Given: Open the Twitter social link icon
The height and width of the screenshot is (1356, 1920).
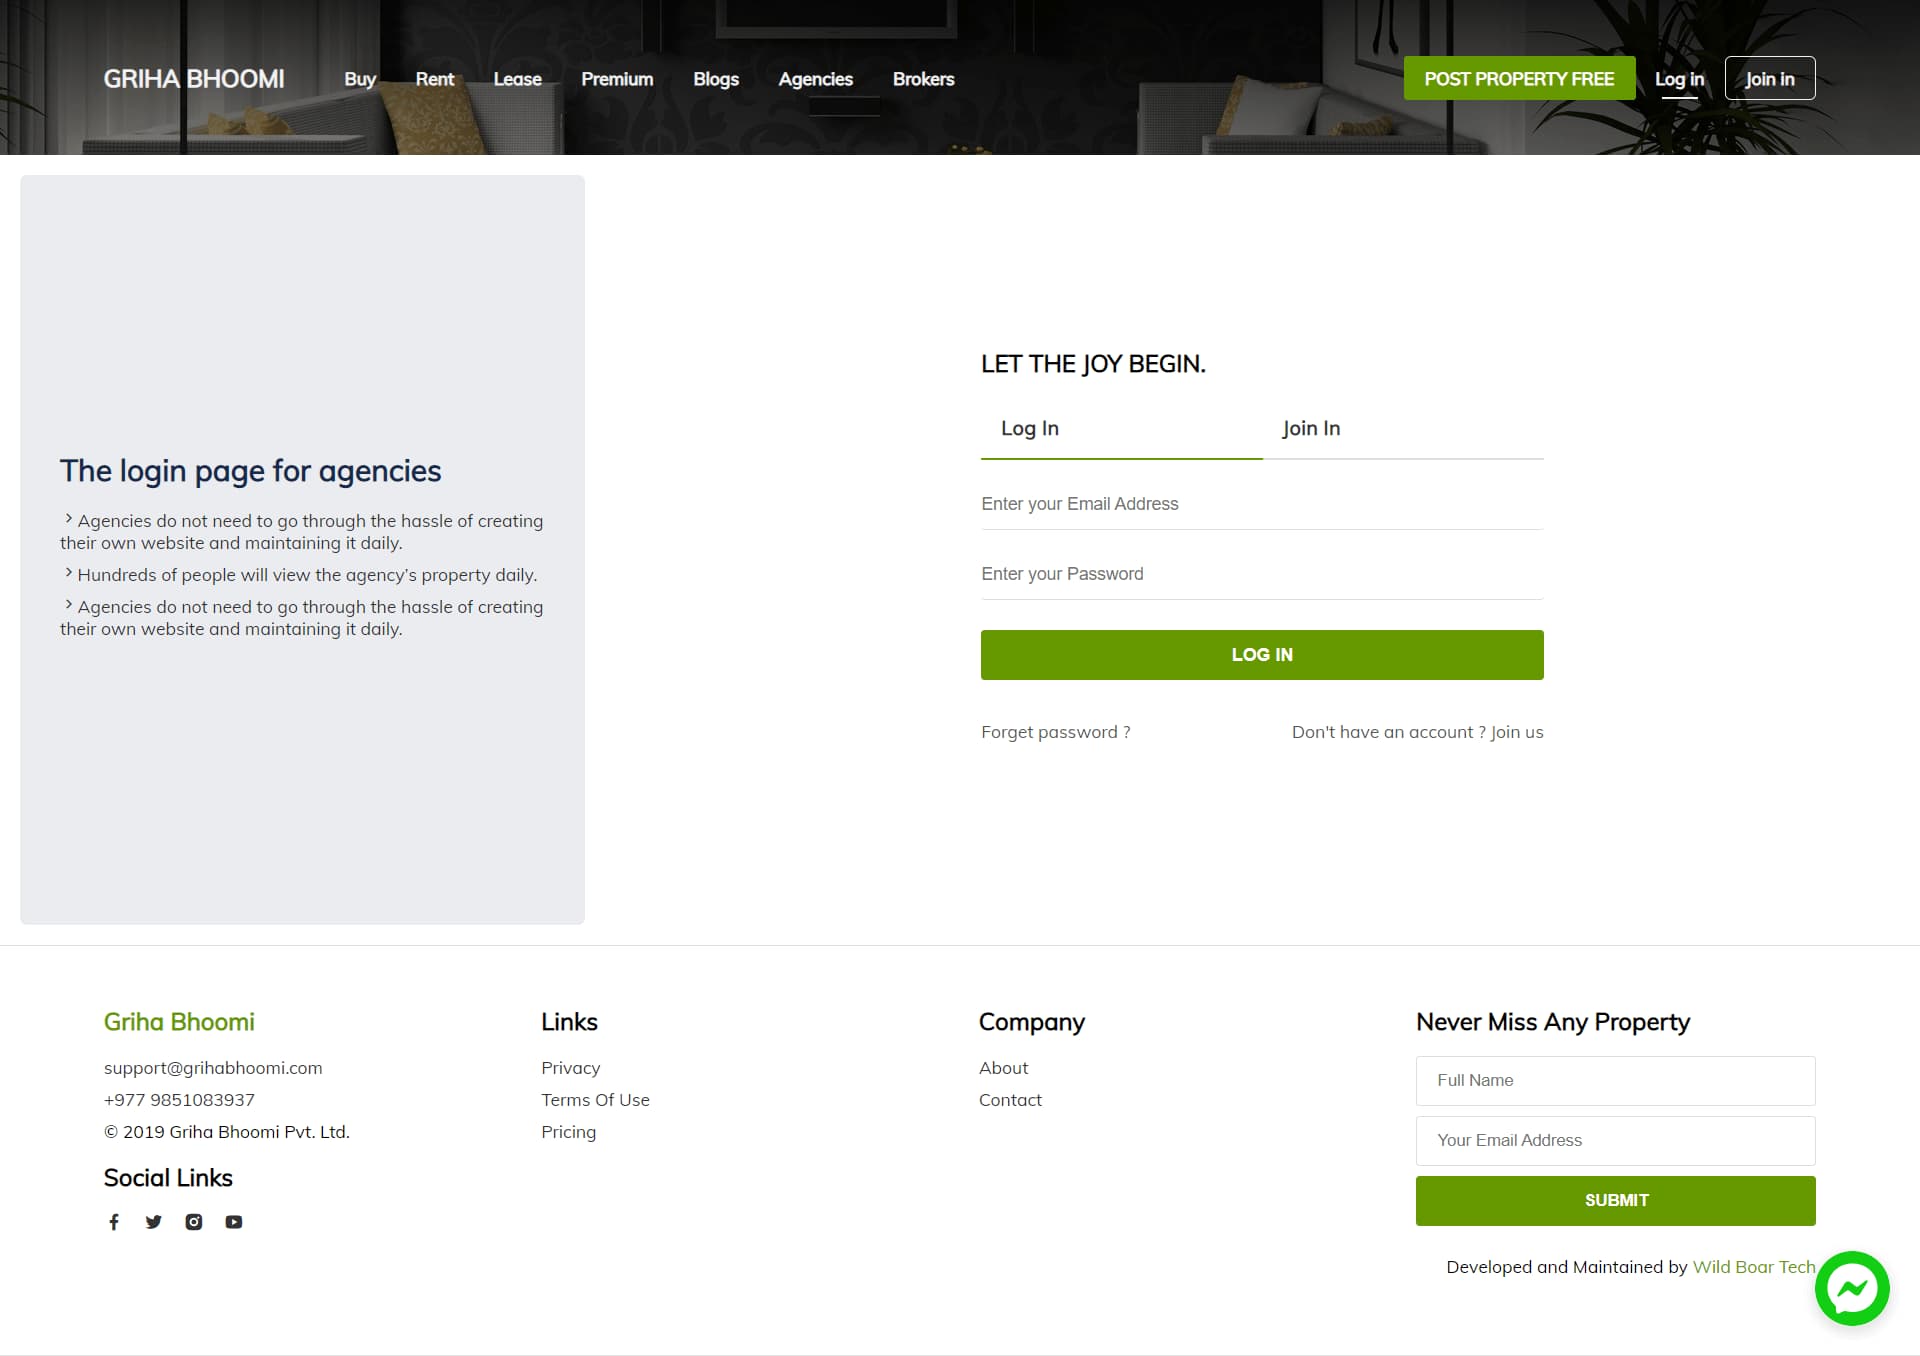Looking at the screenshot, I should coord(154,1222).
